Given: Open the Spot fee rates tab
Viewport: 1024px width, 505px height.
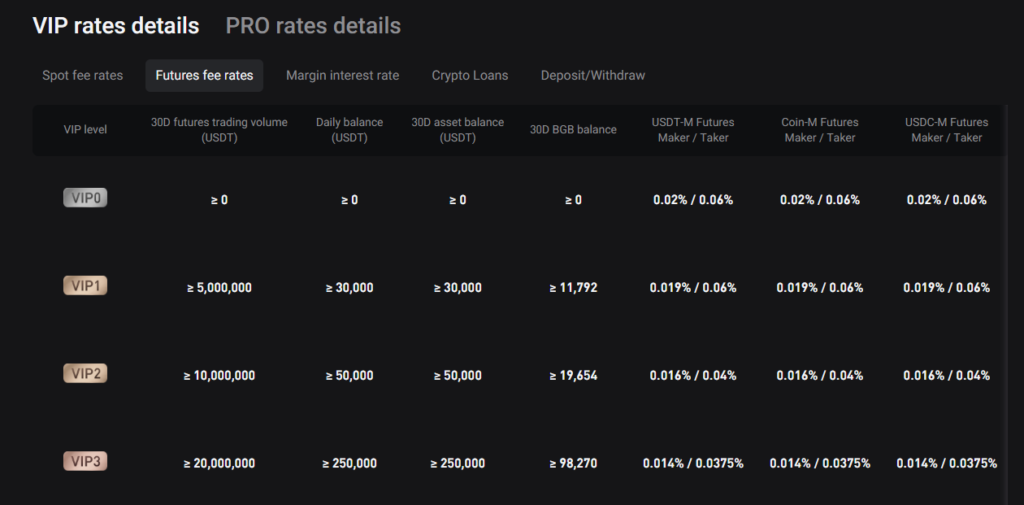Looking at the screenshot, I should pos(82,76).
